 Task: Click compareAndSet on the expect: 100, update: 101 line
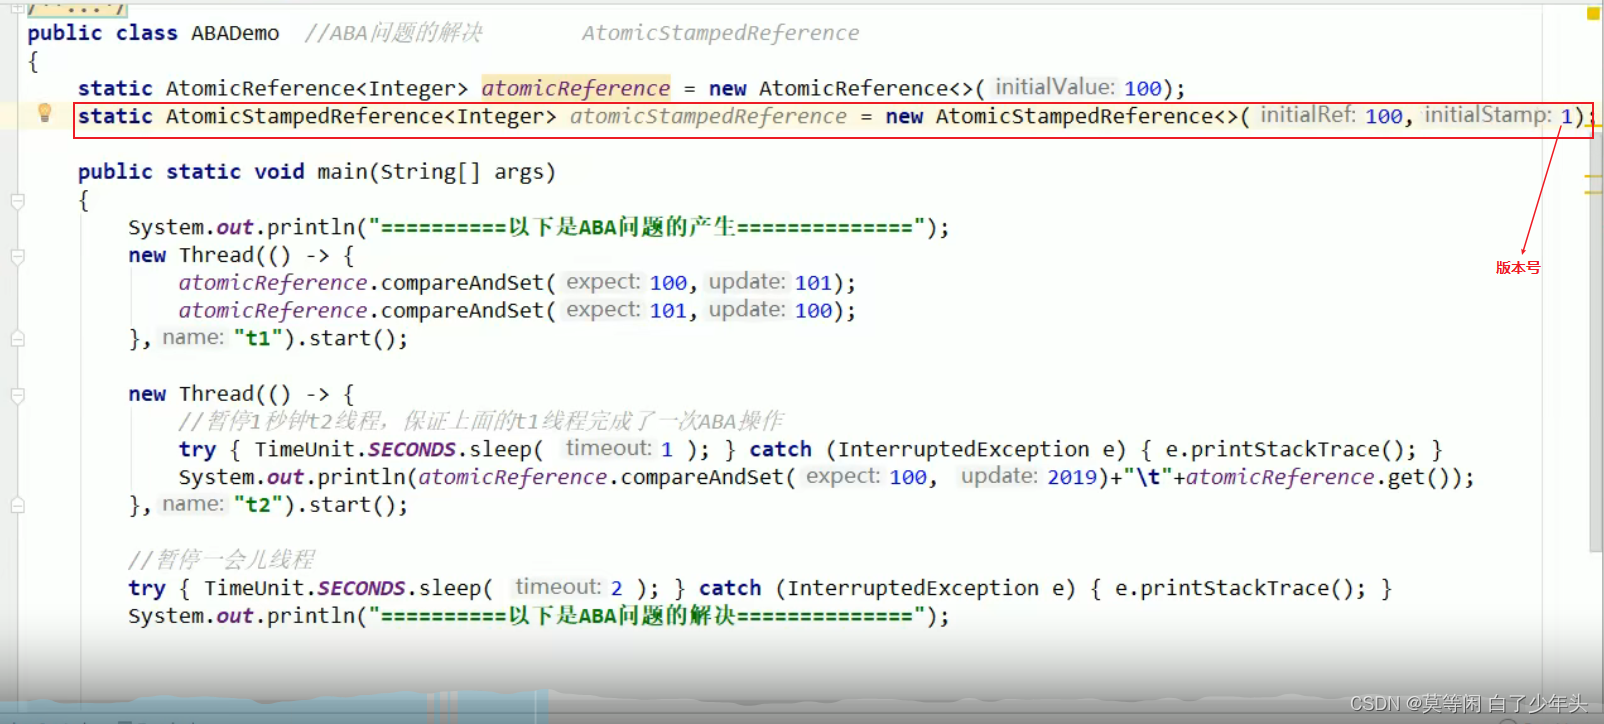[461, 283]
